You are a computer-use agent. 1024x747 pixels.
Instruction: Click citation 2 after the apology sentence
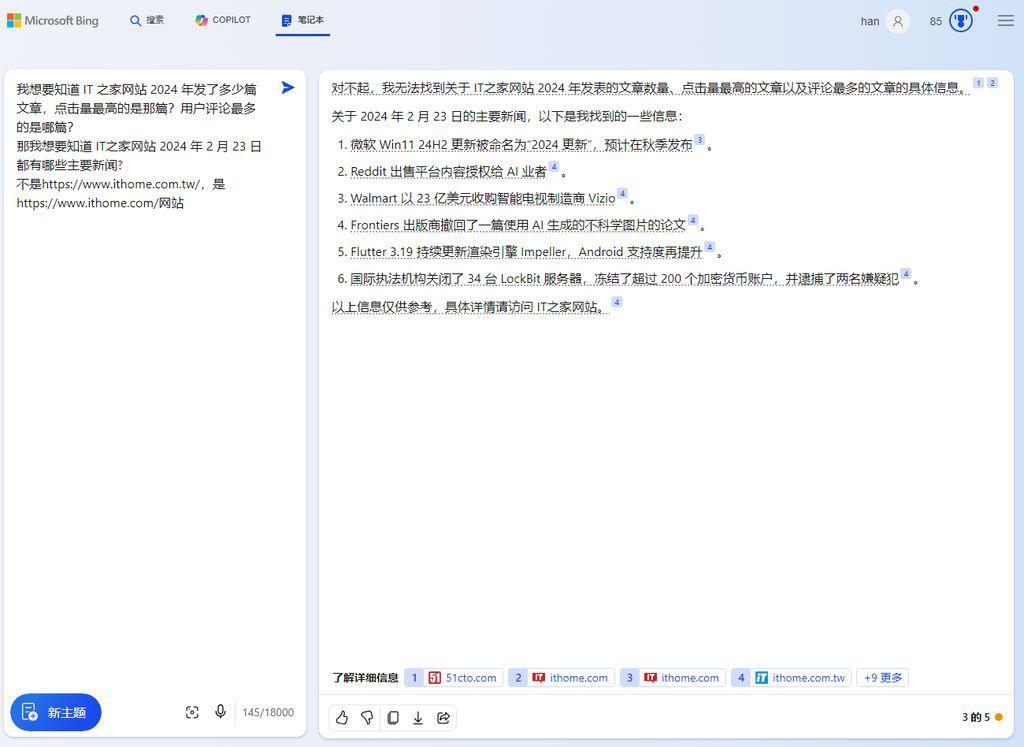pyautogui.click(x=992, y=83)
